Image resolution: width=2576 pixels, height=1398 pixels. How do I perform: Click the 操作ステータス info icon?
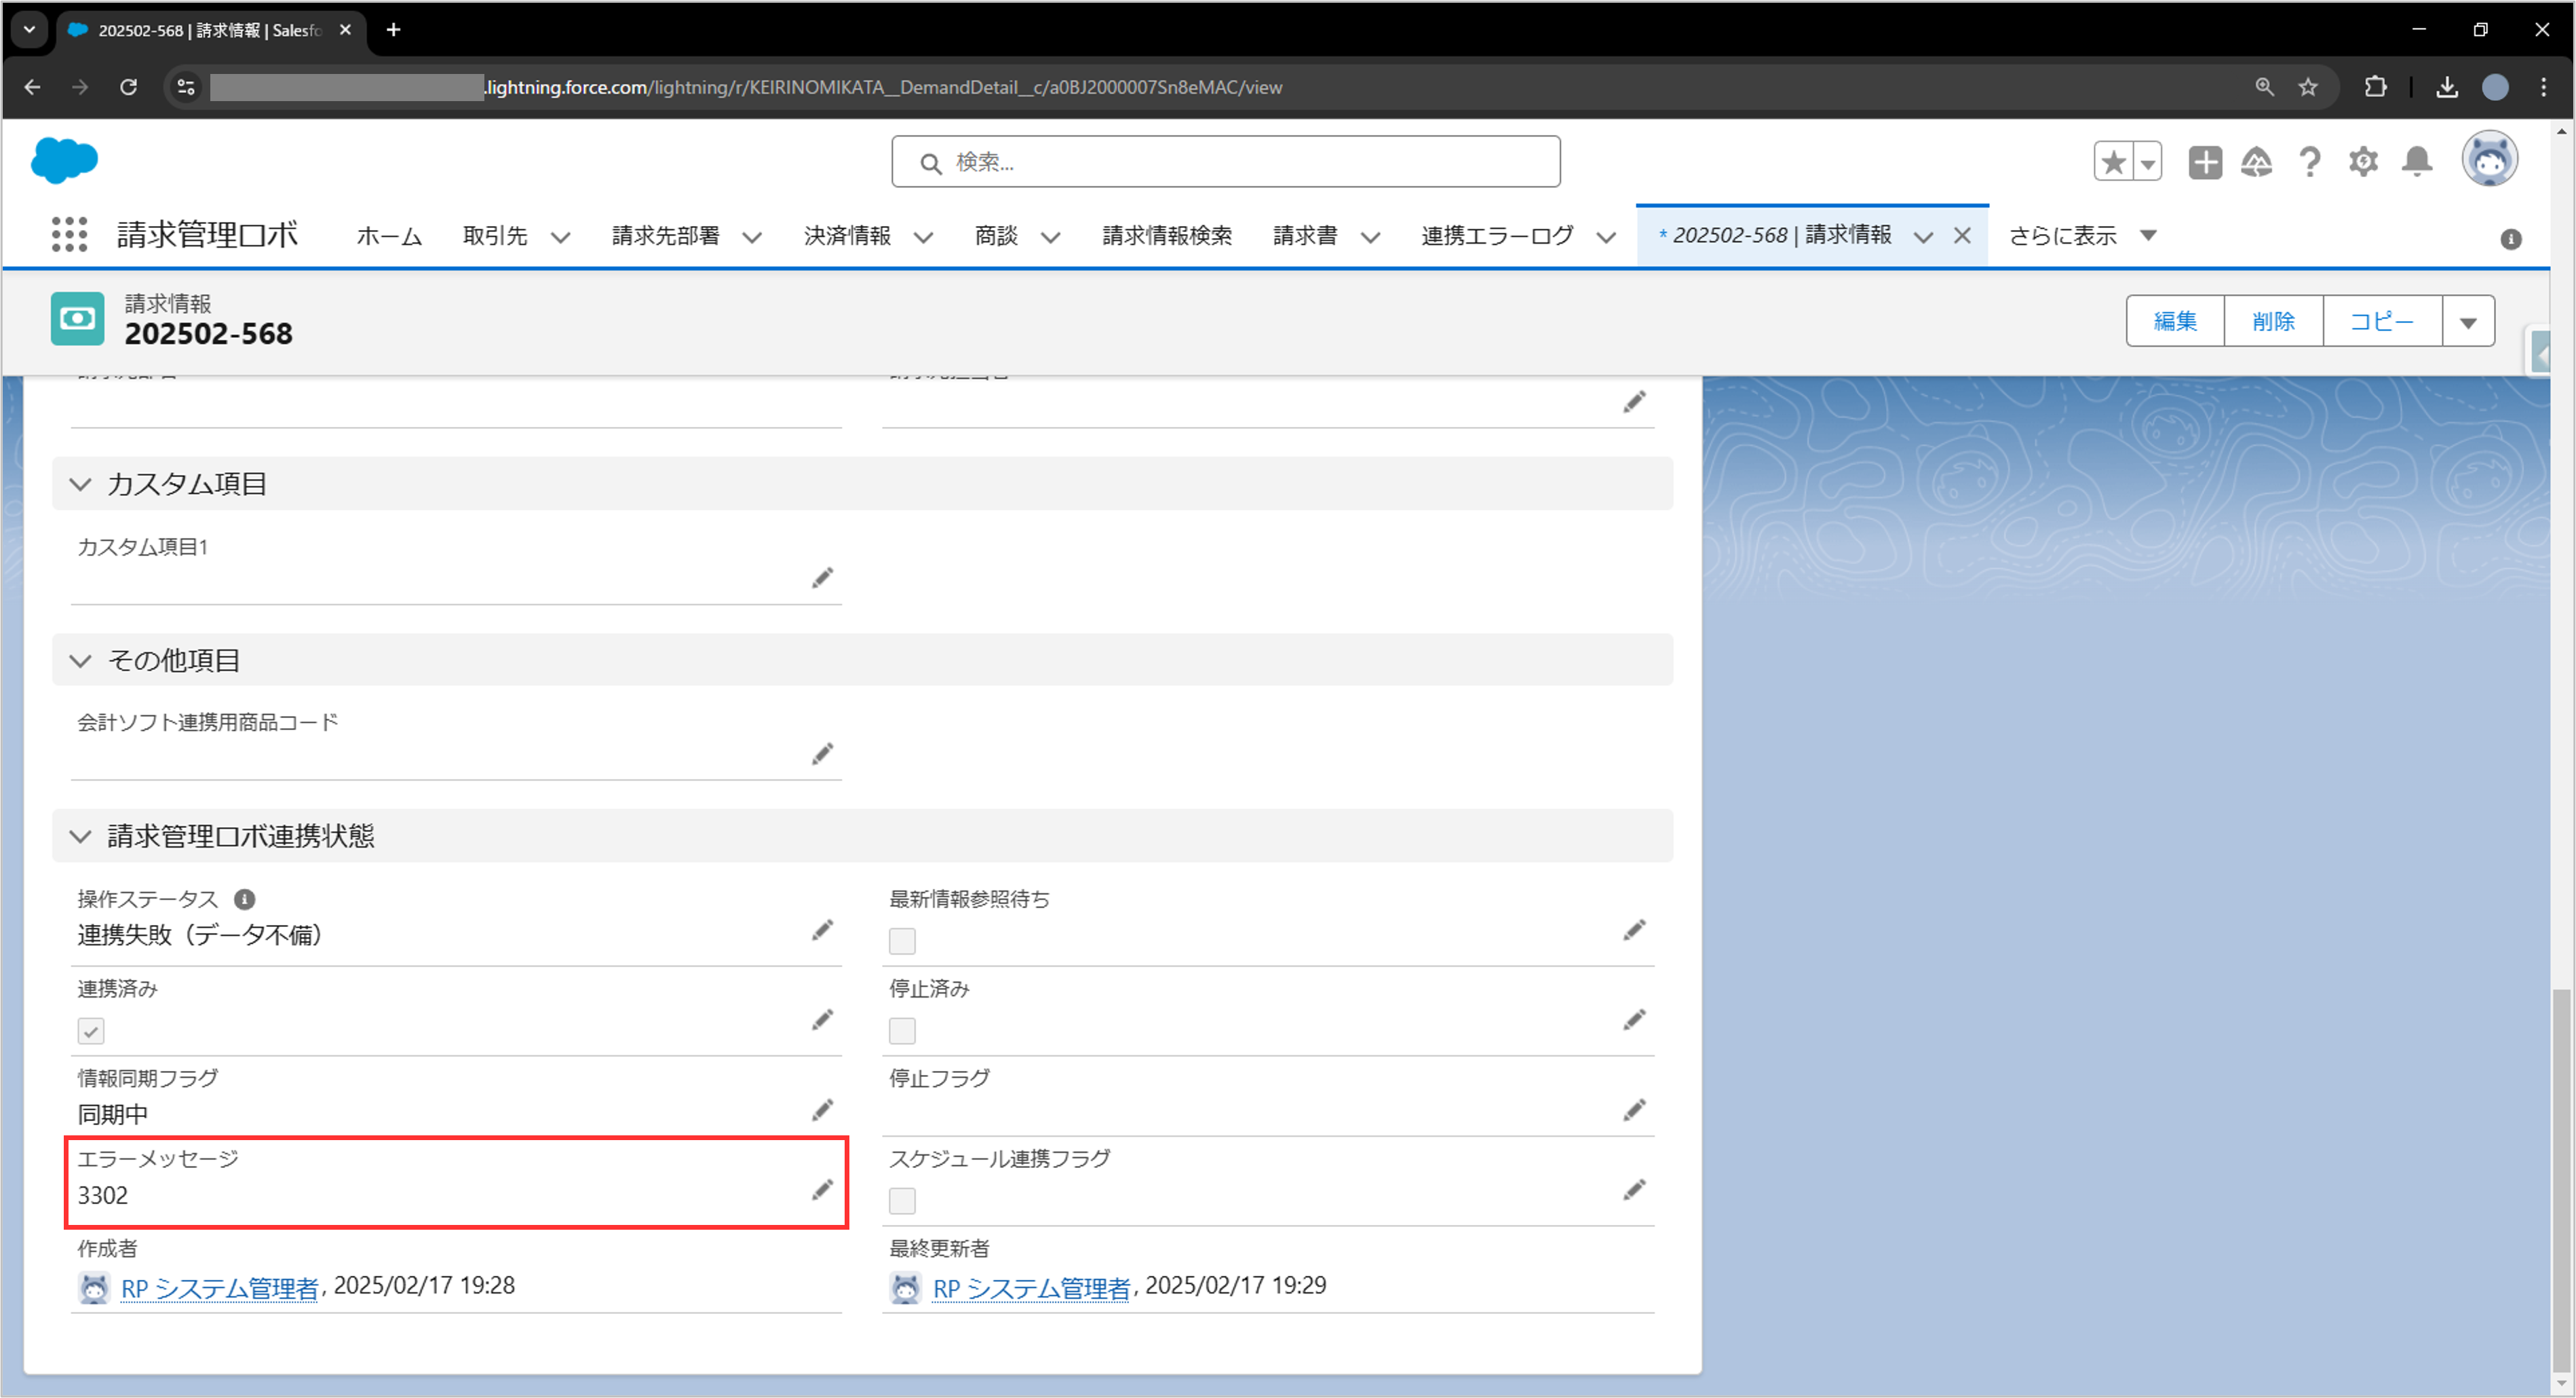tap(244, 899)
